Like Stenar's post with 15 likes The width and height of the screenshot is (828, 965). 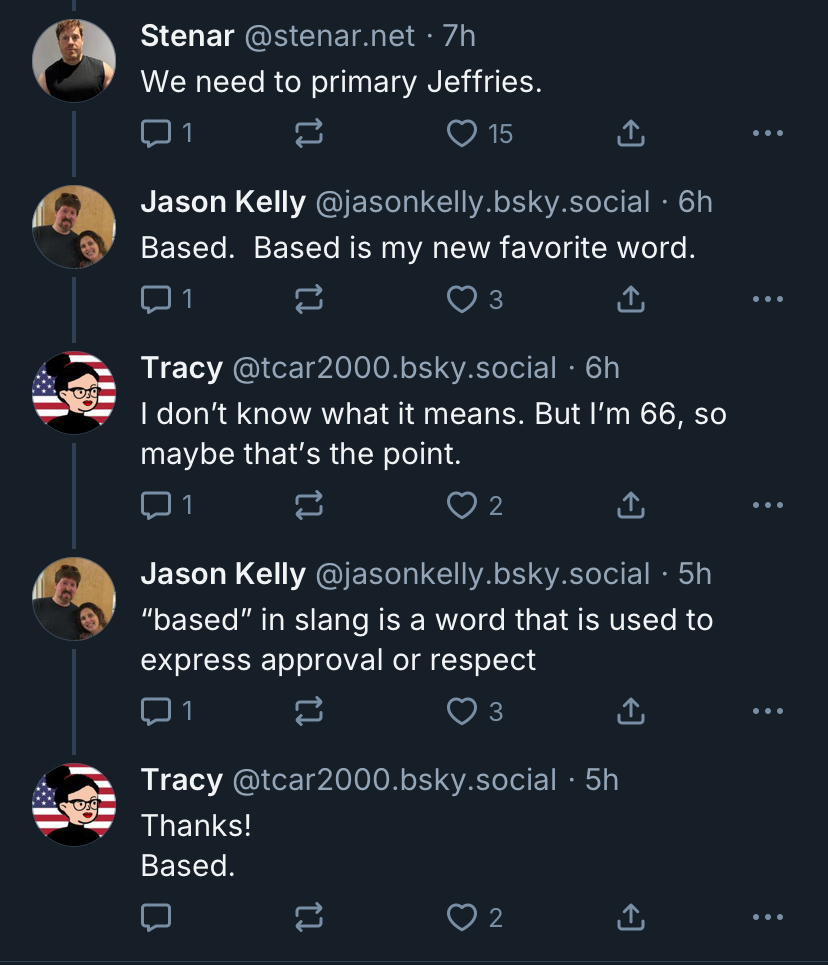point(462,133)
